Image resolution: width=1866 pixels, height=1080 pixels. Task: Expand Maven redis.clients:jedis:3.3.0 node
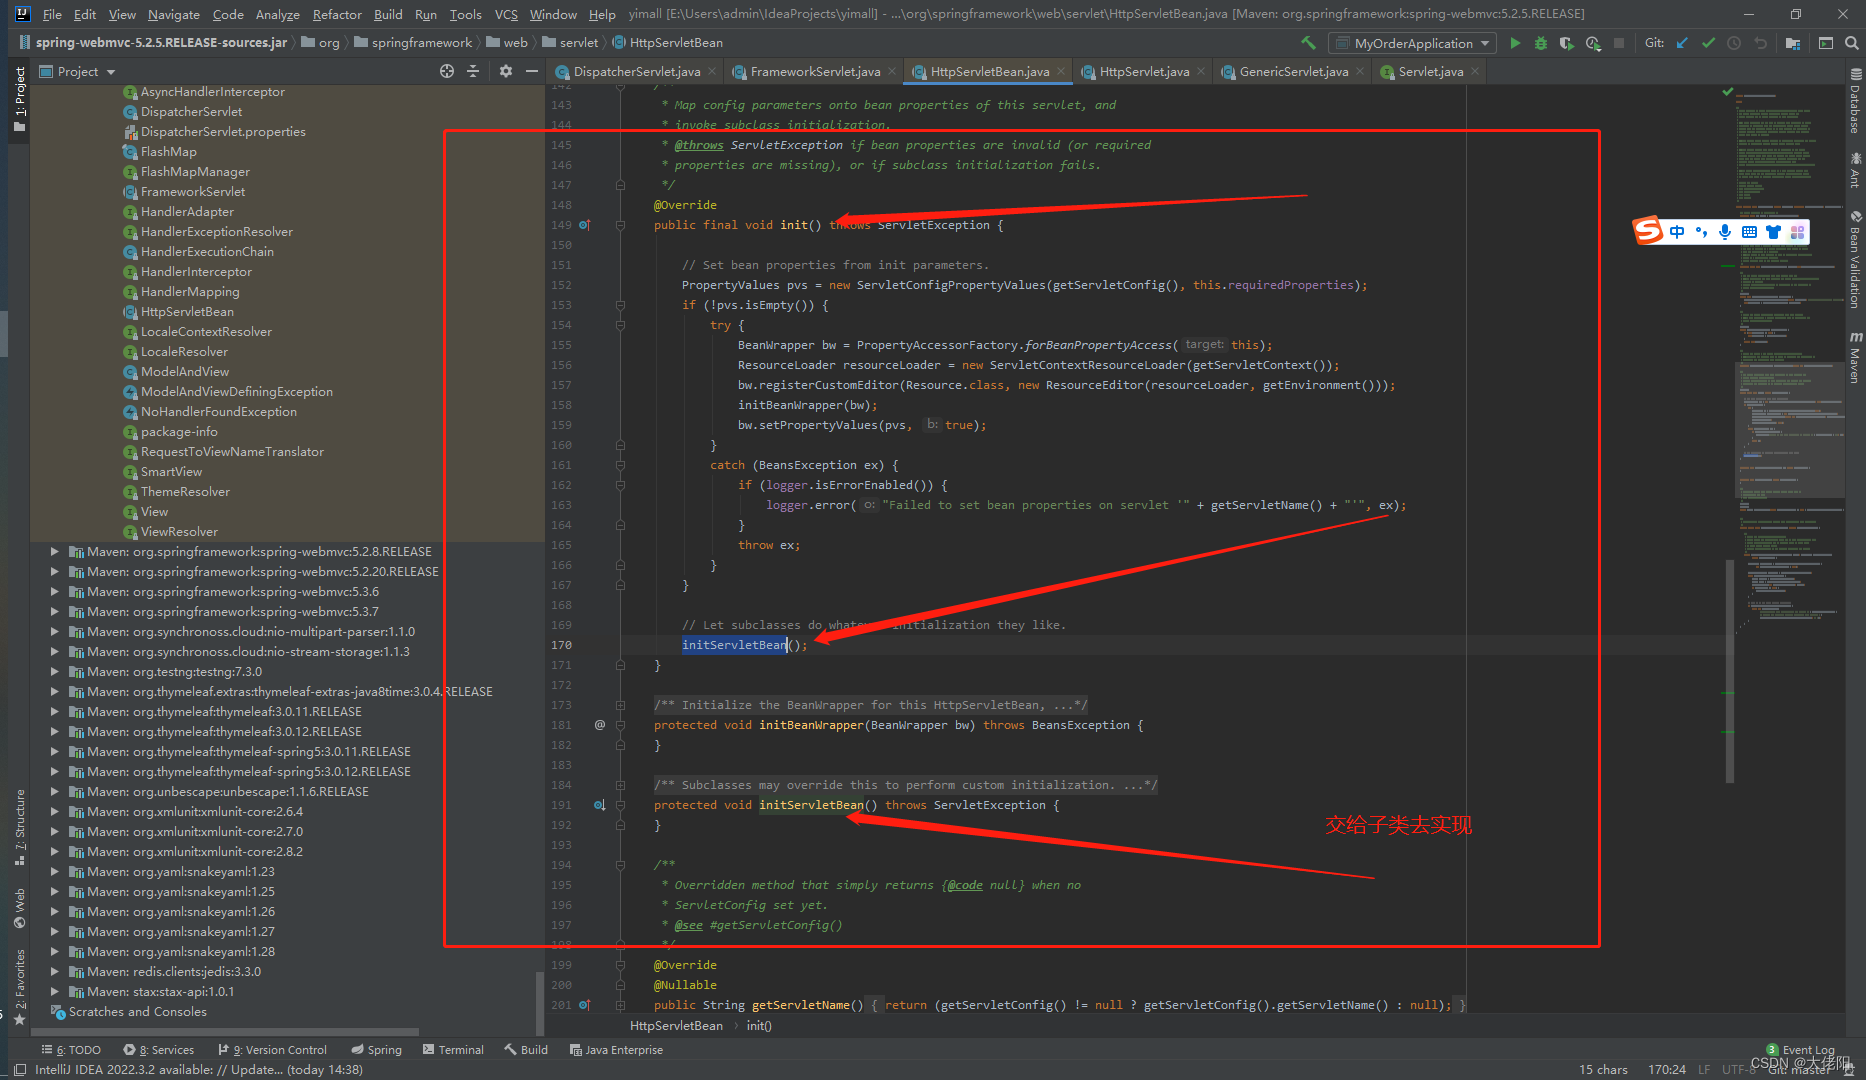point(54,971)
